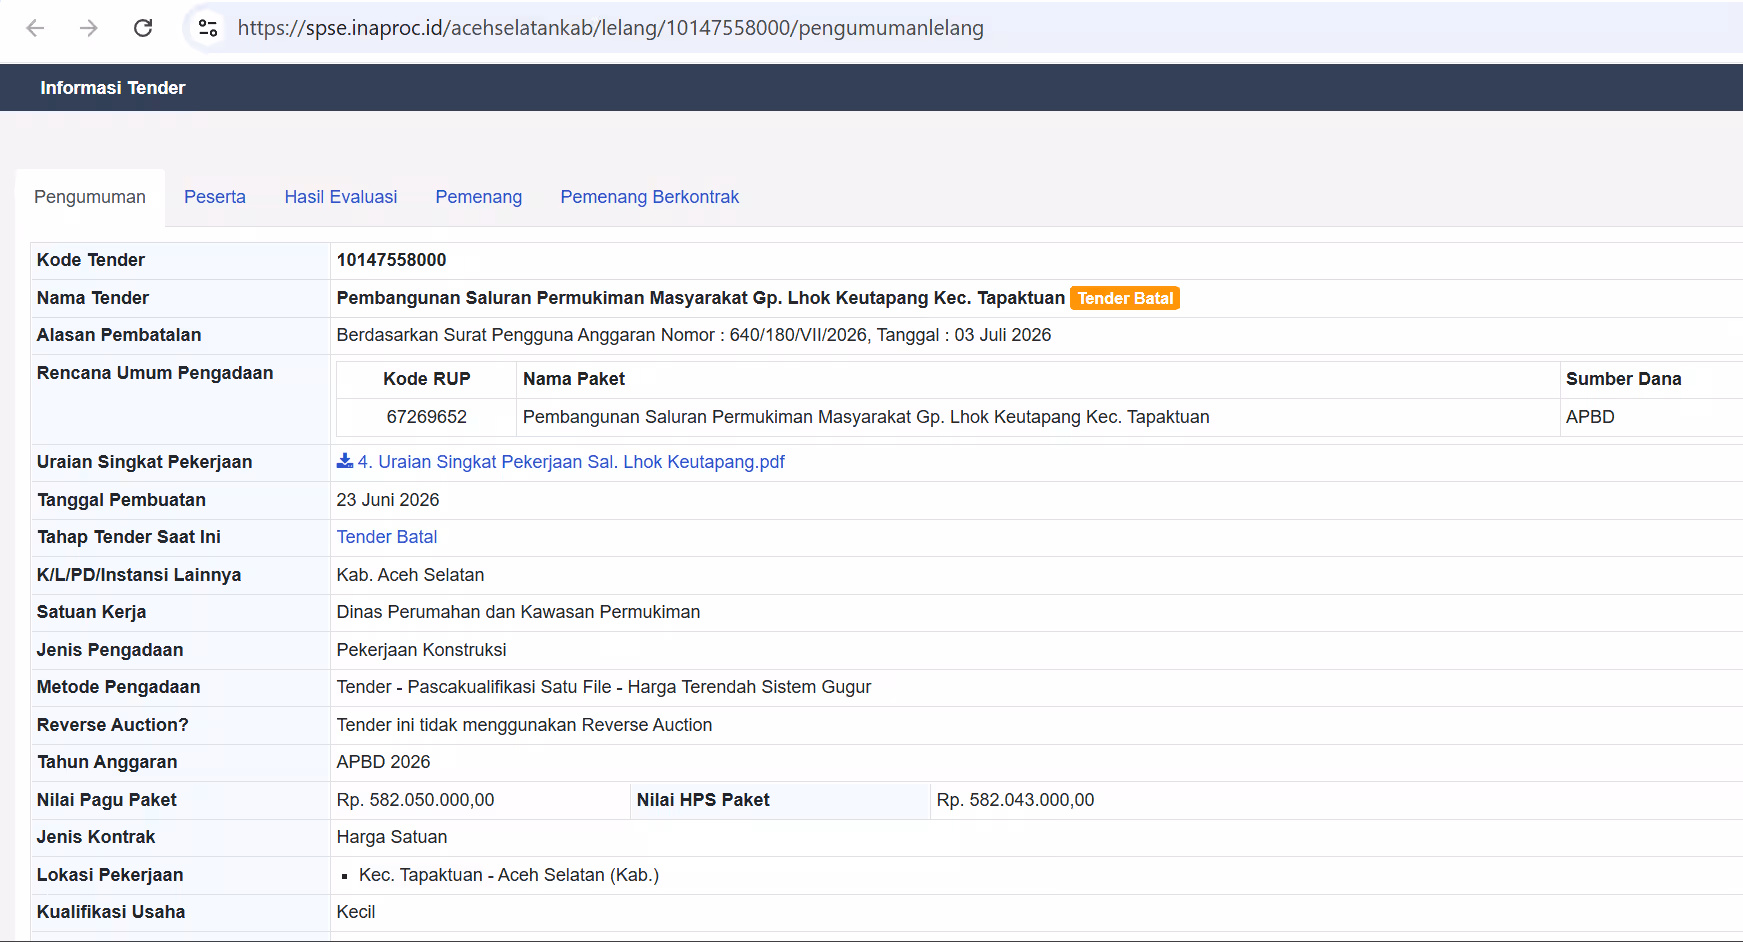Open site information icon in address bar
The height and width of the screenshot is (942, 1743).
pos(208,28)
